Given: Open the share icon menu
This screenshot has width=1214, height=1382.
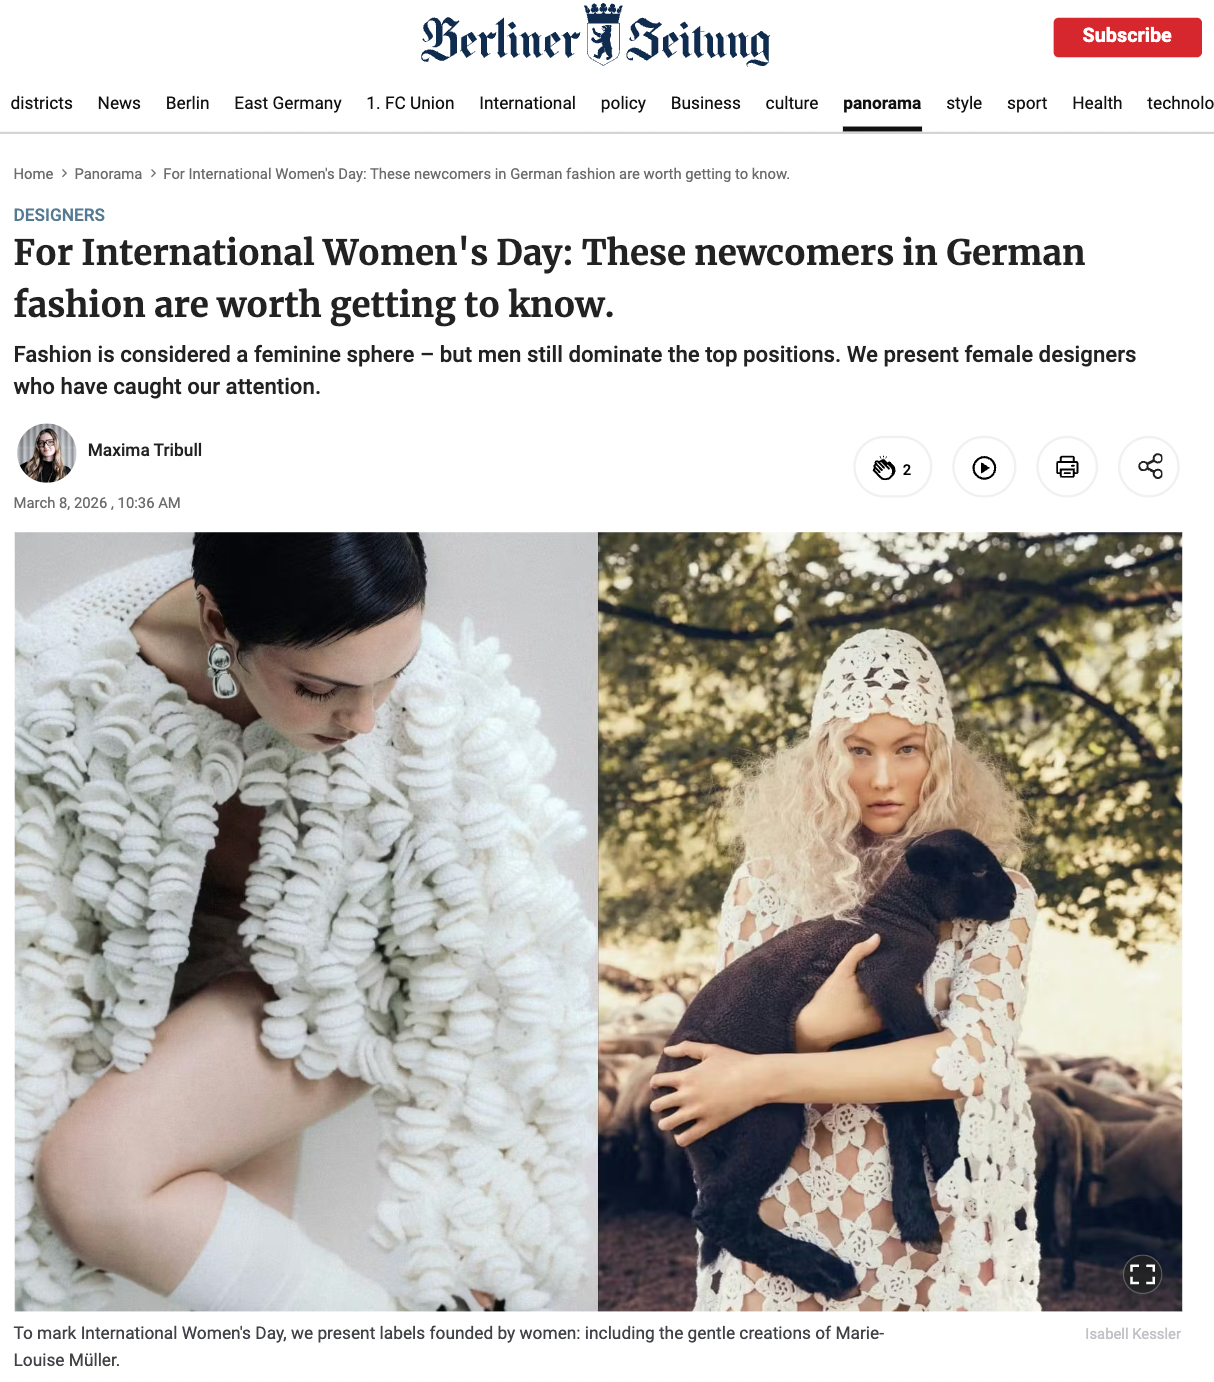Looking at the screenshot, I should pyautogui.click(x=1149, y=467).
